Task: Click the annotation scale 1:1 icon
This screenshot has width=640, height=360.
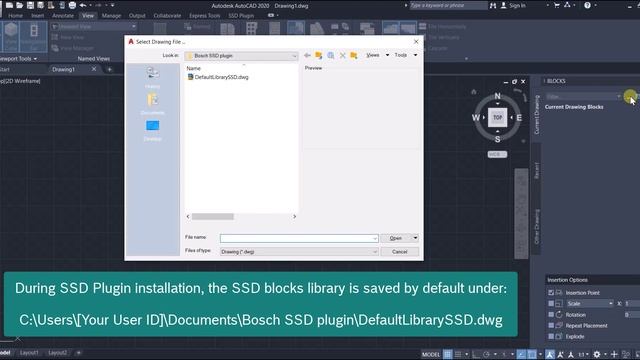Action: pyautogui.click(x=581, y=354)
